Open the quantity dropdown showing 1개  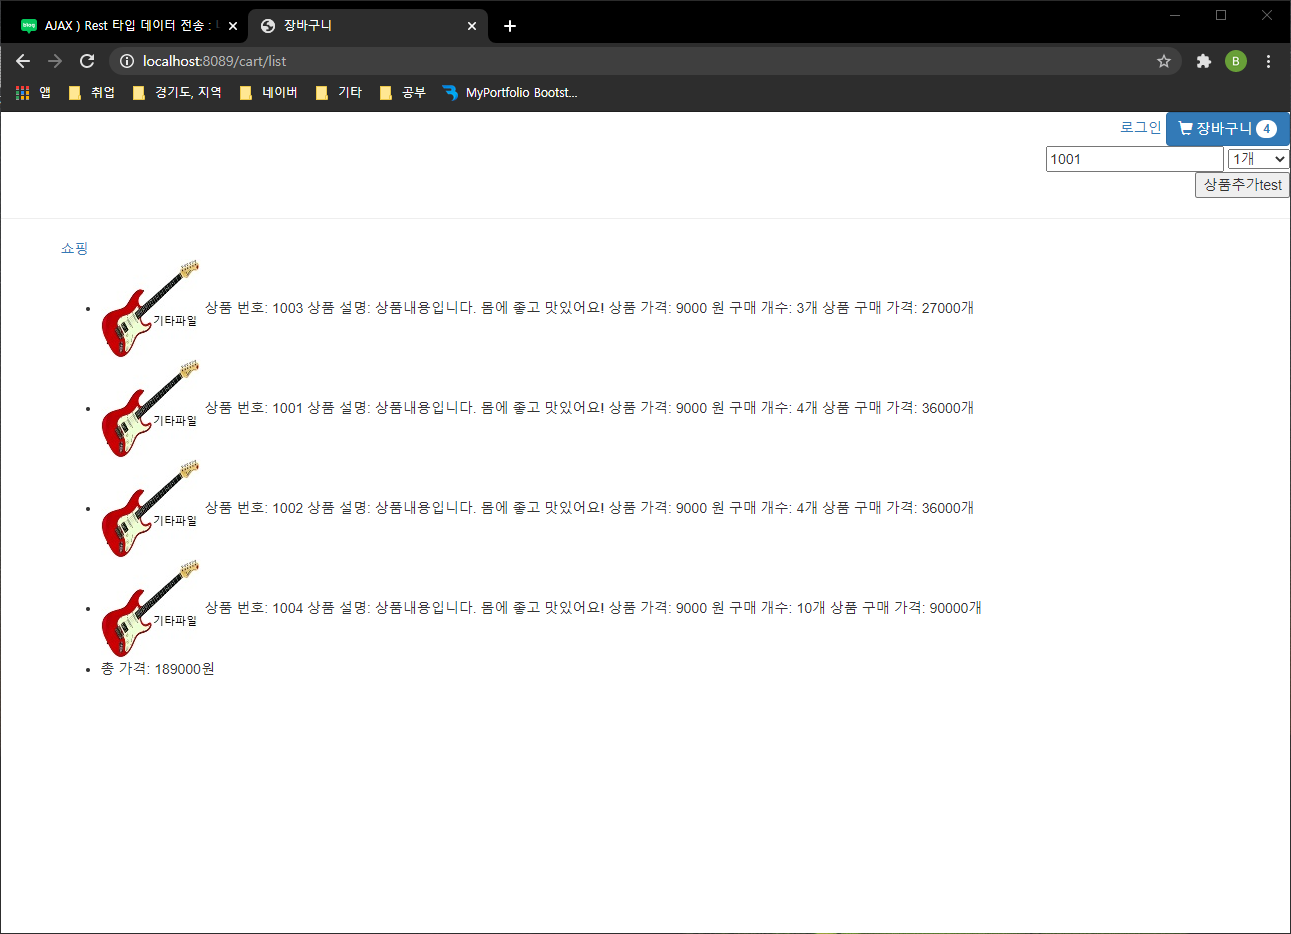(x=1258, y=158)
